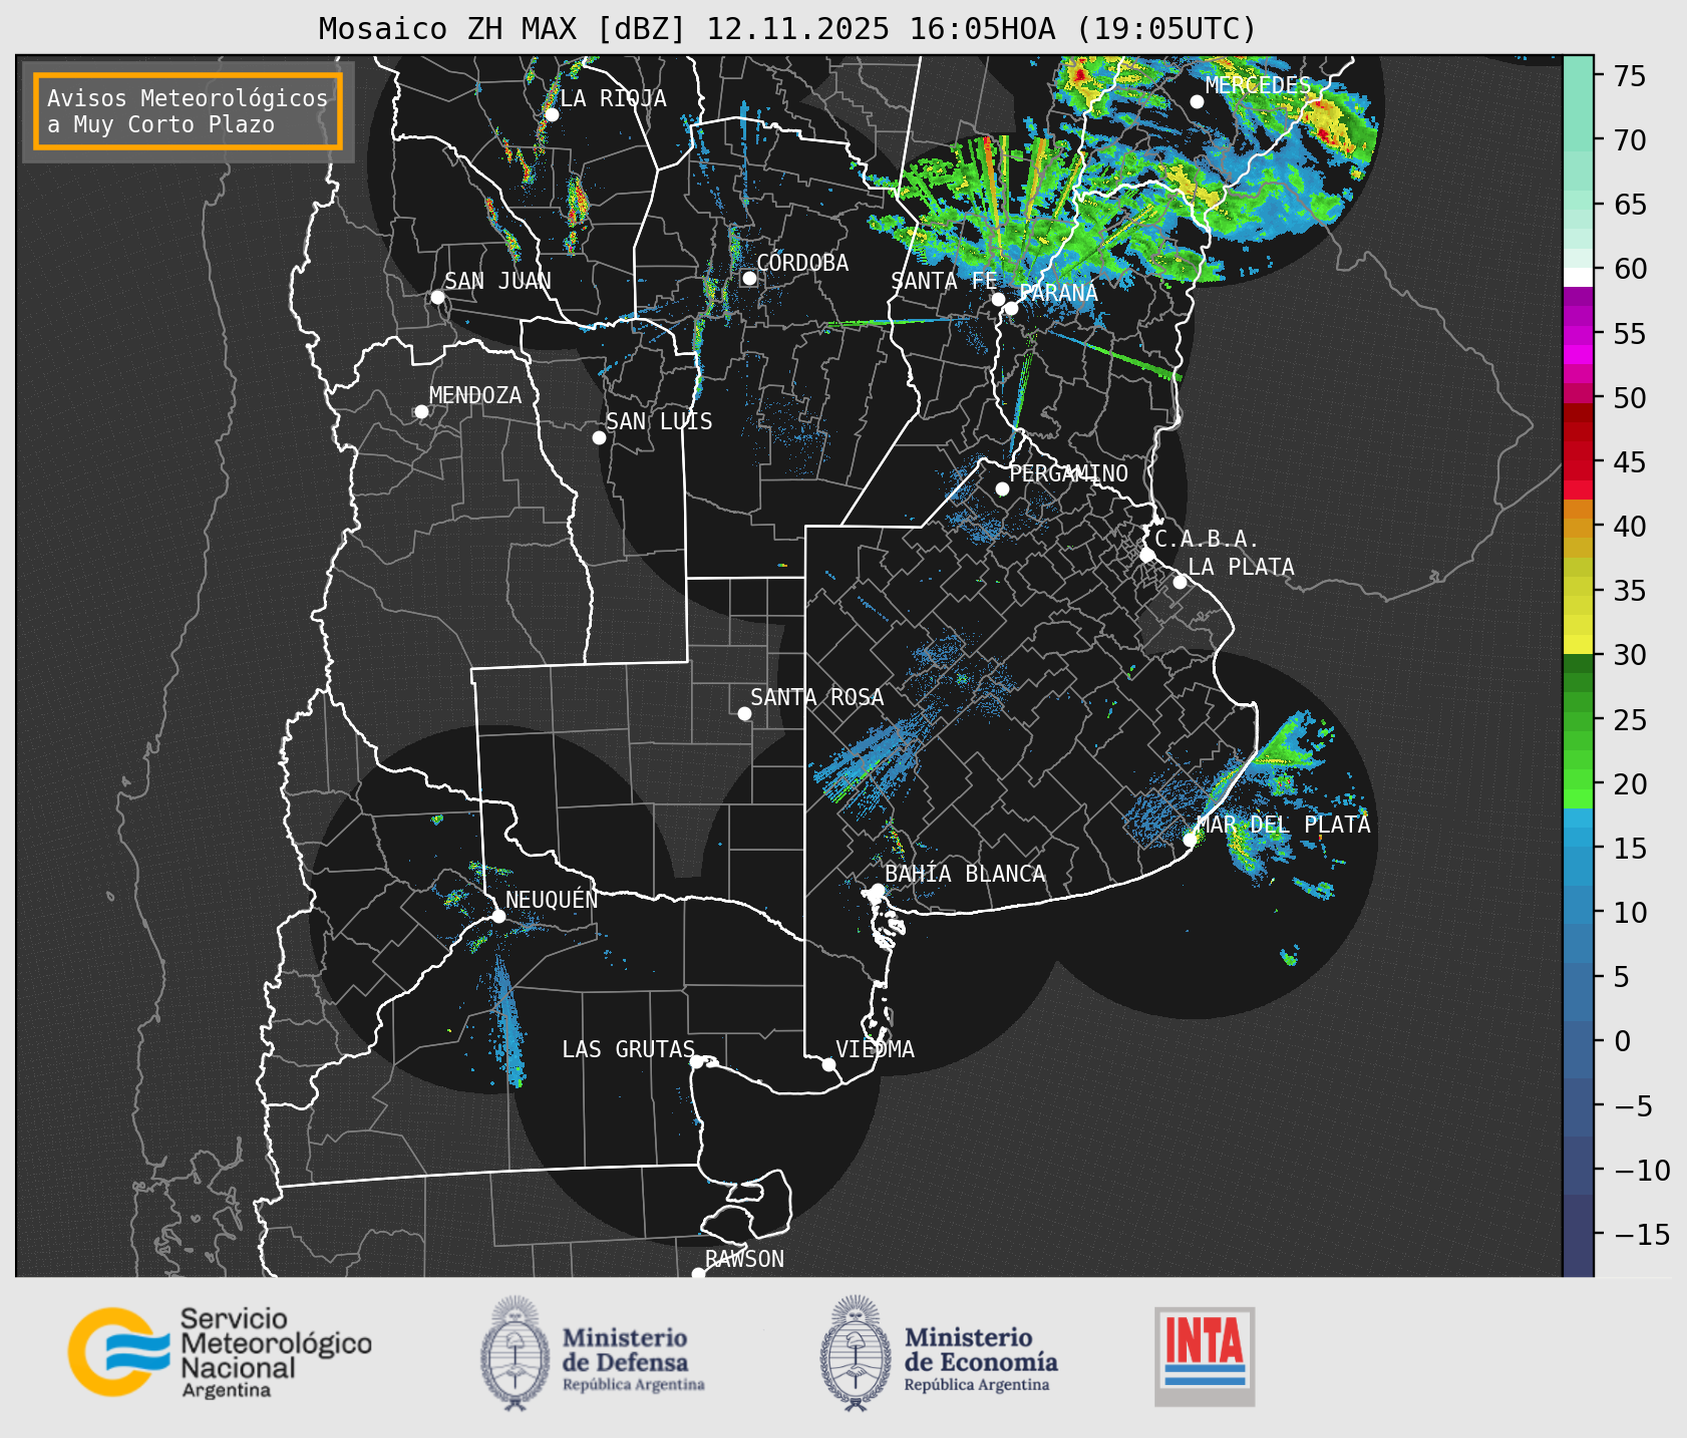Viewport: 1687px width, 1438px height.
Task: Click the map title 'Mosaico ZH MAX [dBZ]'
Action: (503, 29)
